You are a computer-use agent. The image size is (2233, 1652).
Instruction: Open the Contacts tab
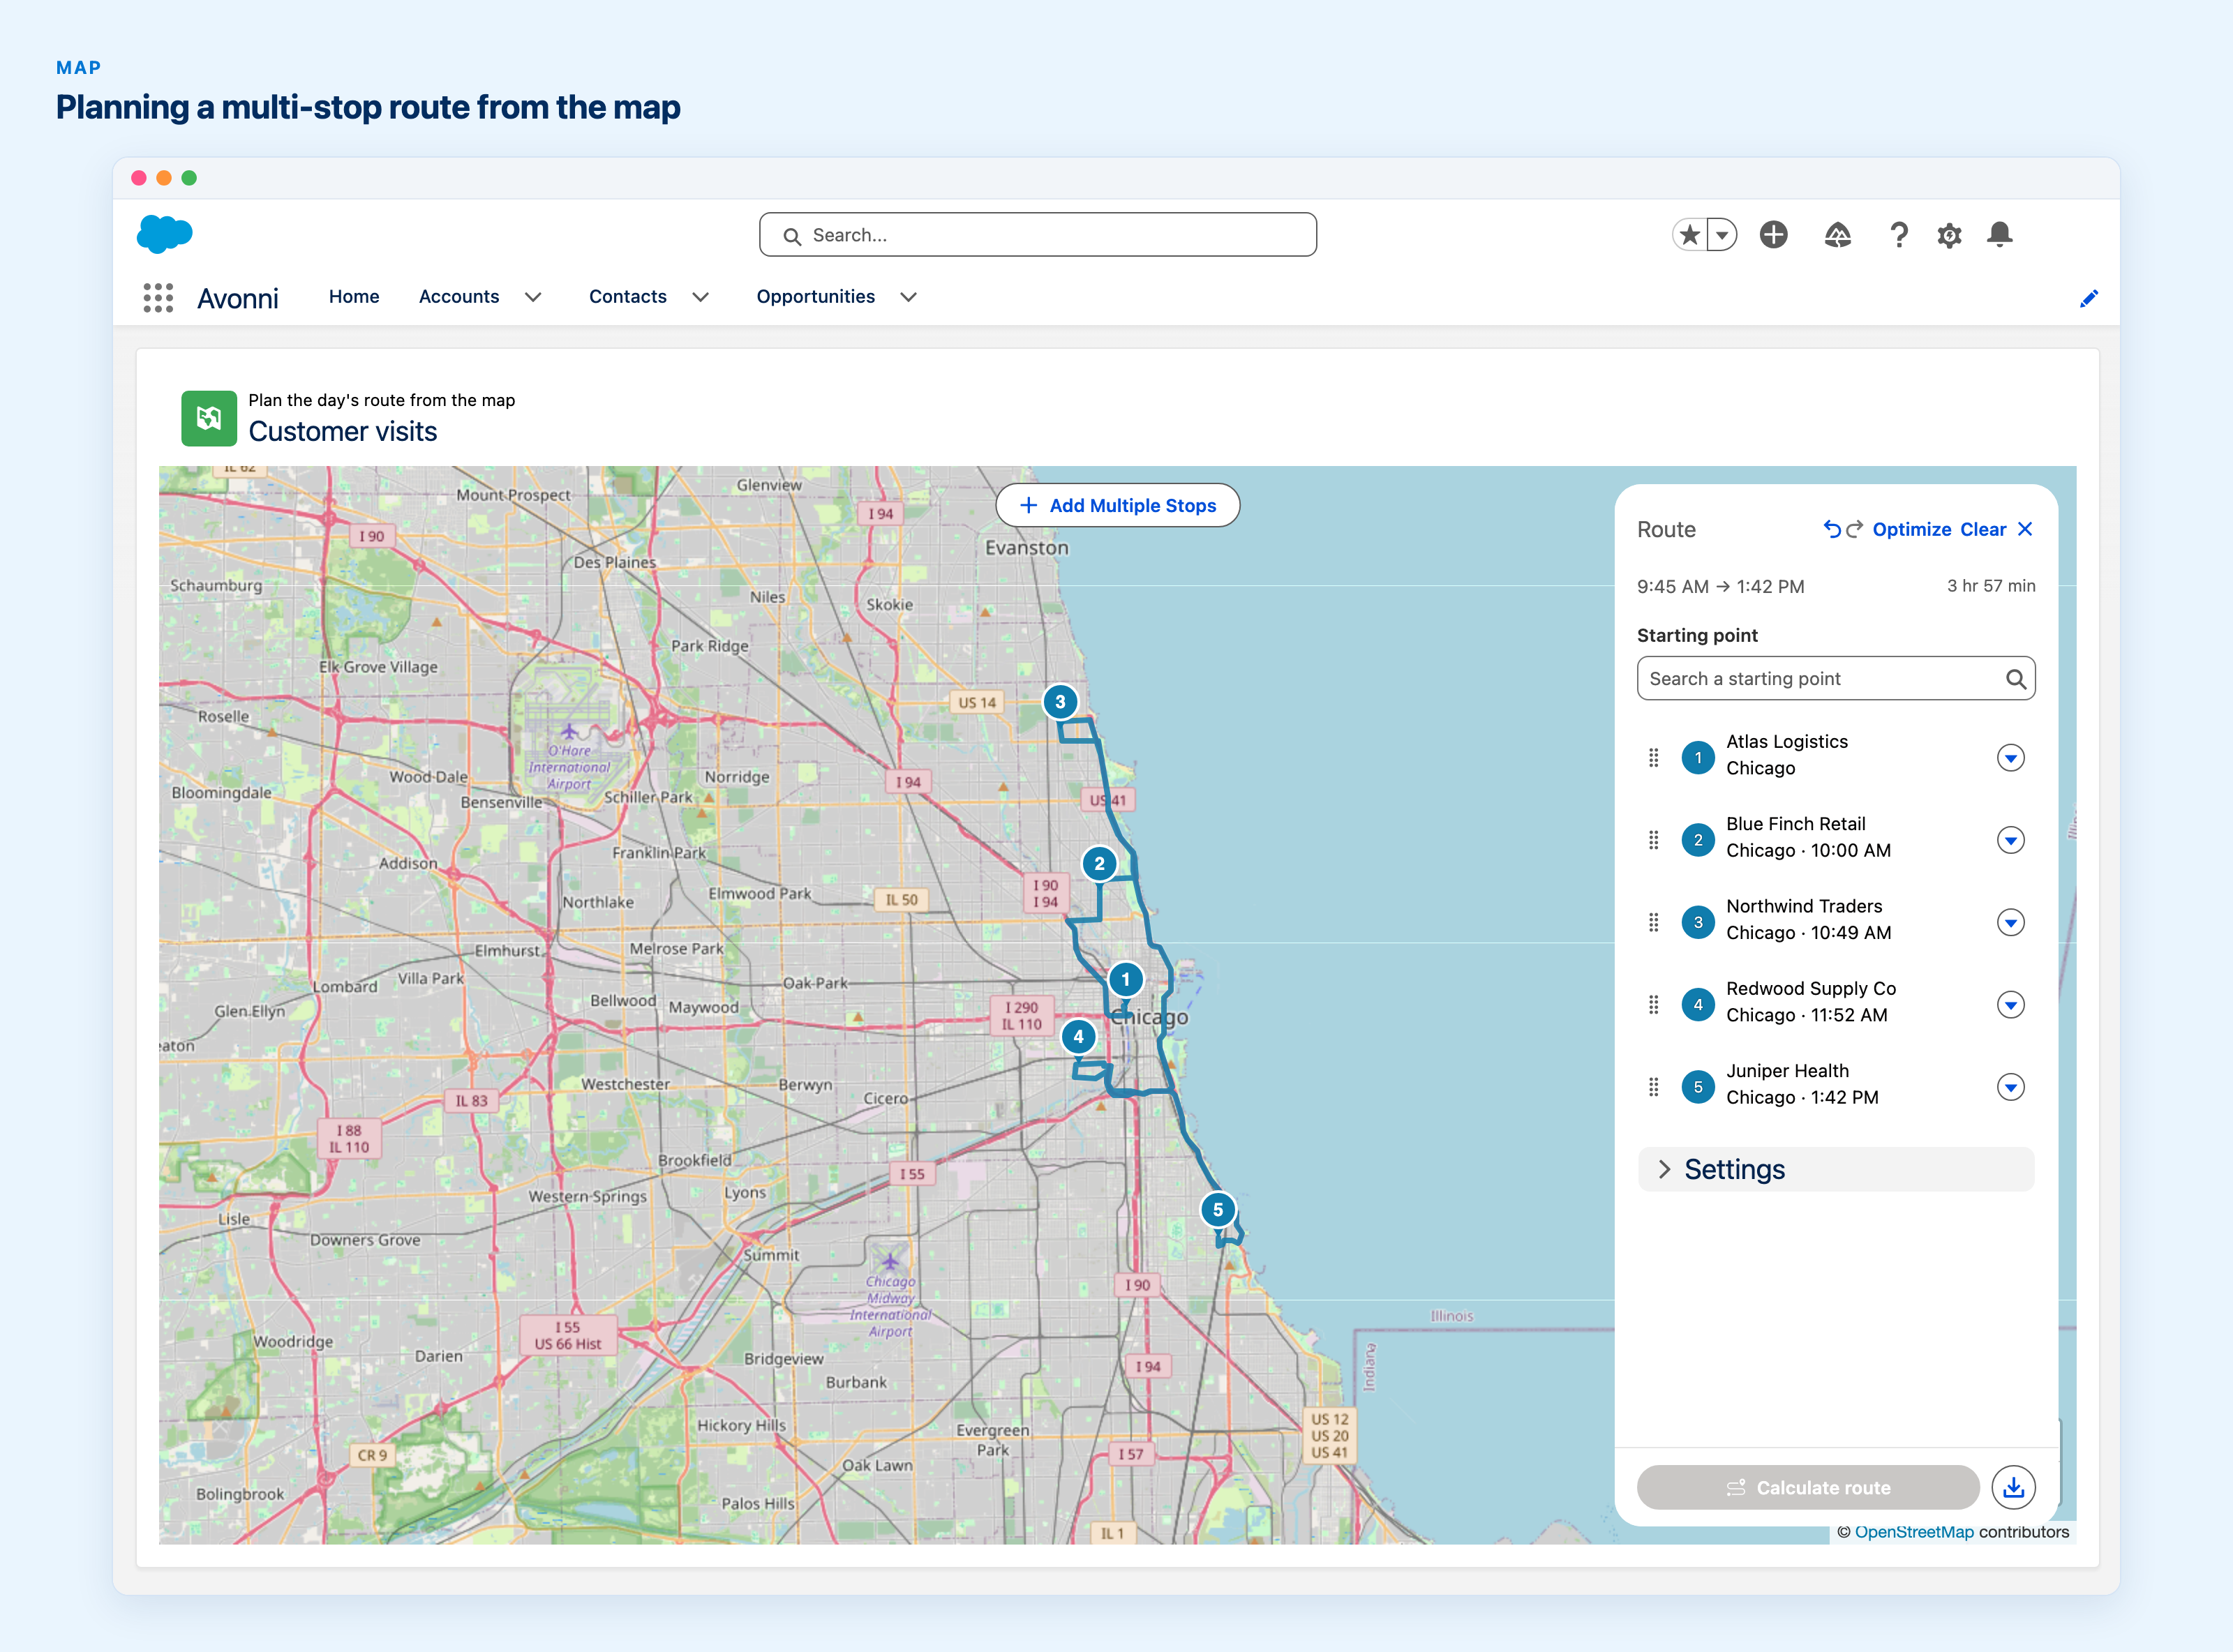[628, 297]
